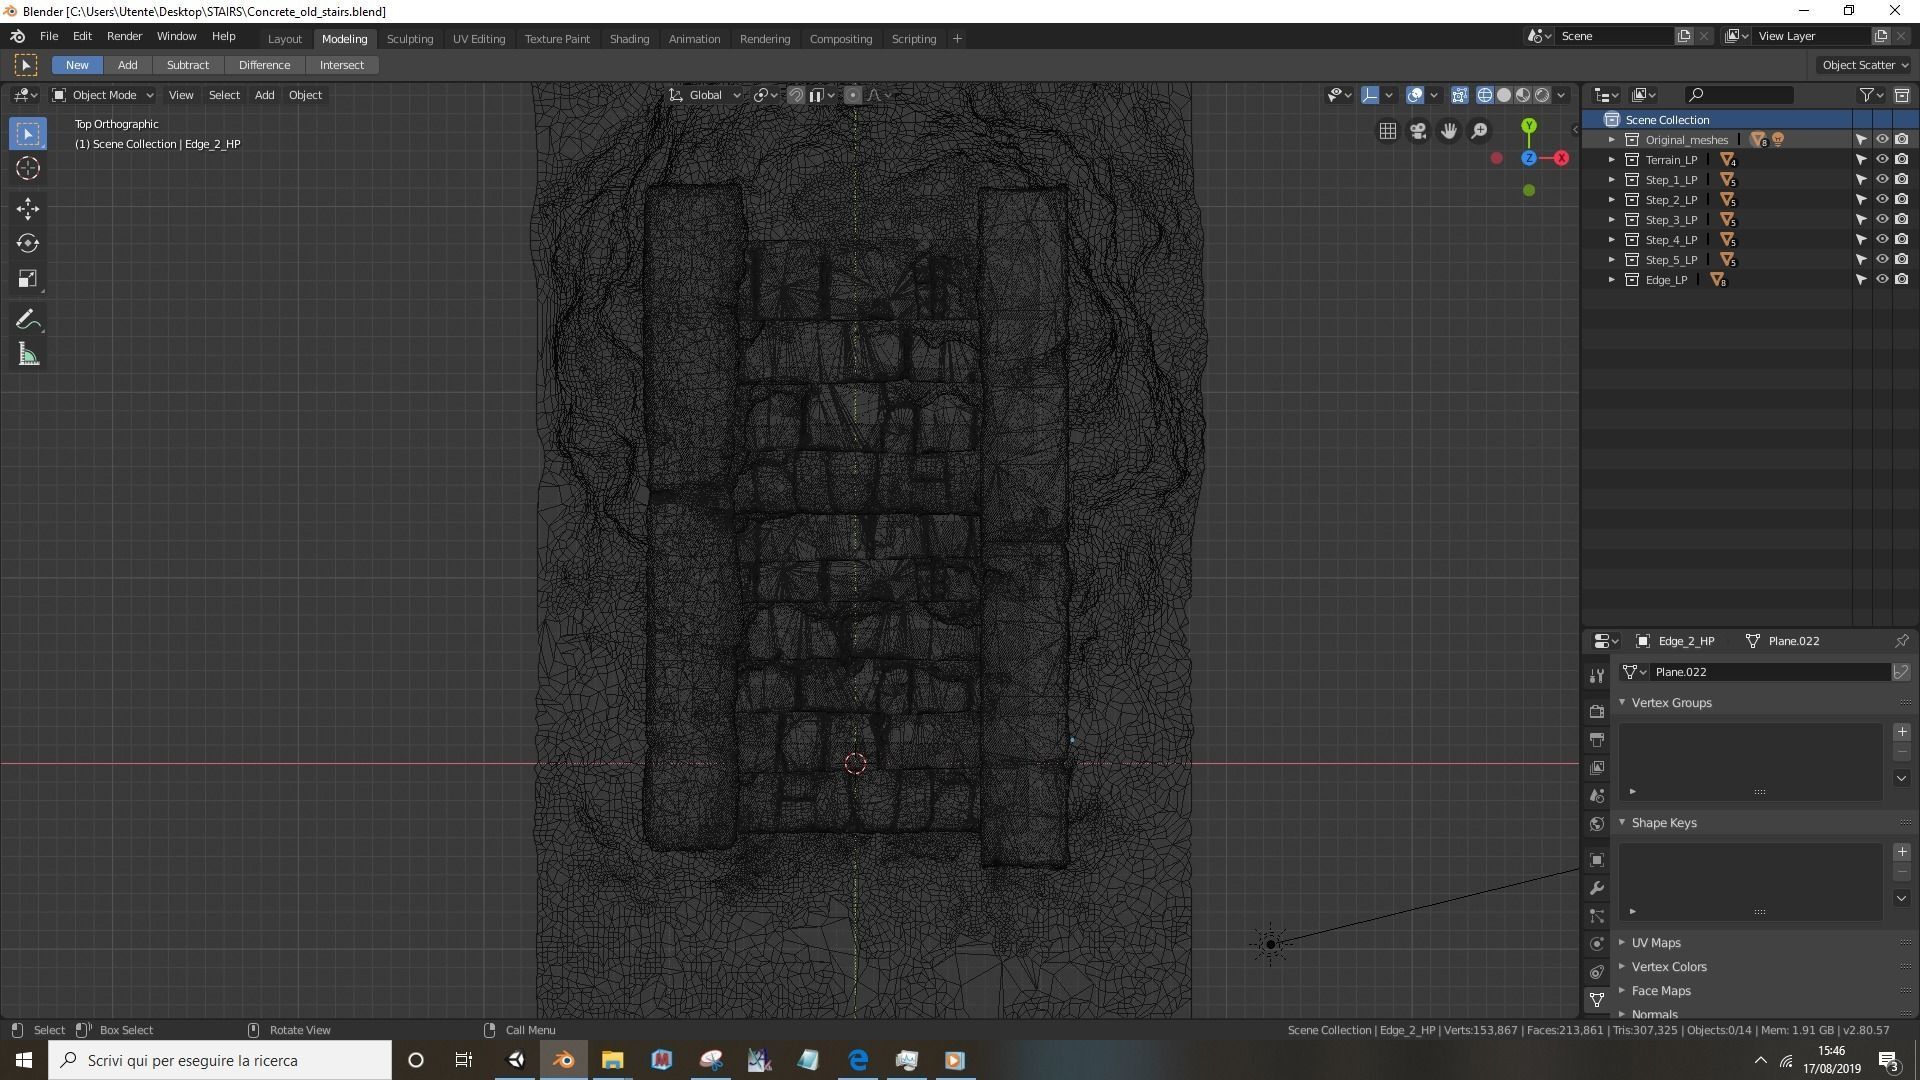Image resolution: width=1920 pixels, height=1080 pixels.
Task: Hide the Edge_LP collection in viewport
Action: [1881, 280]
